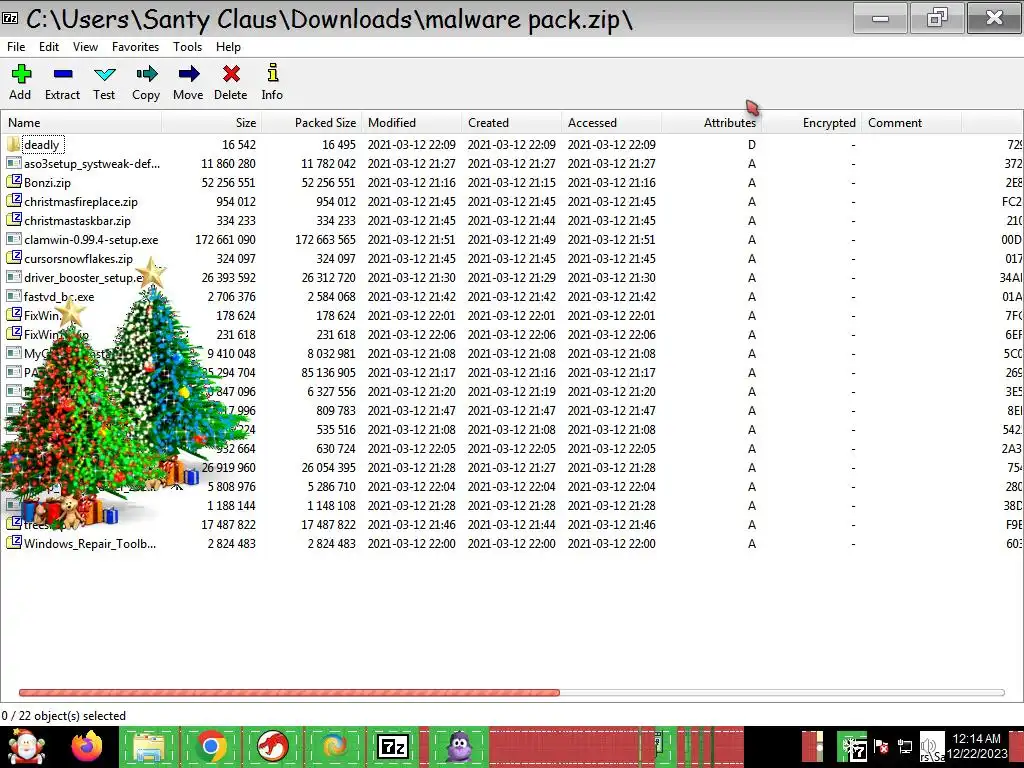Open the File menu

pos(16,47)
